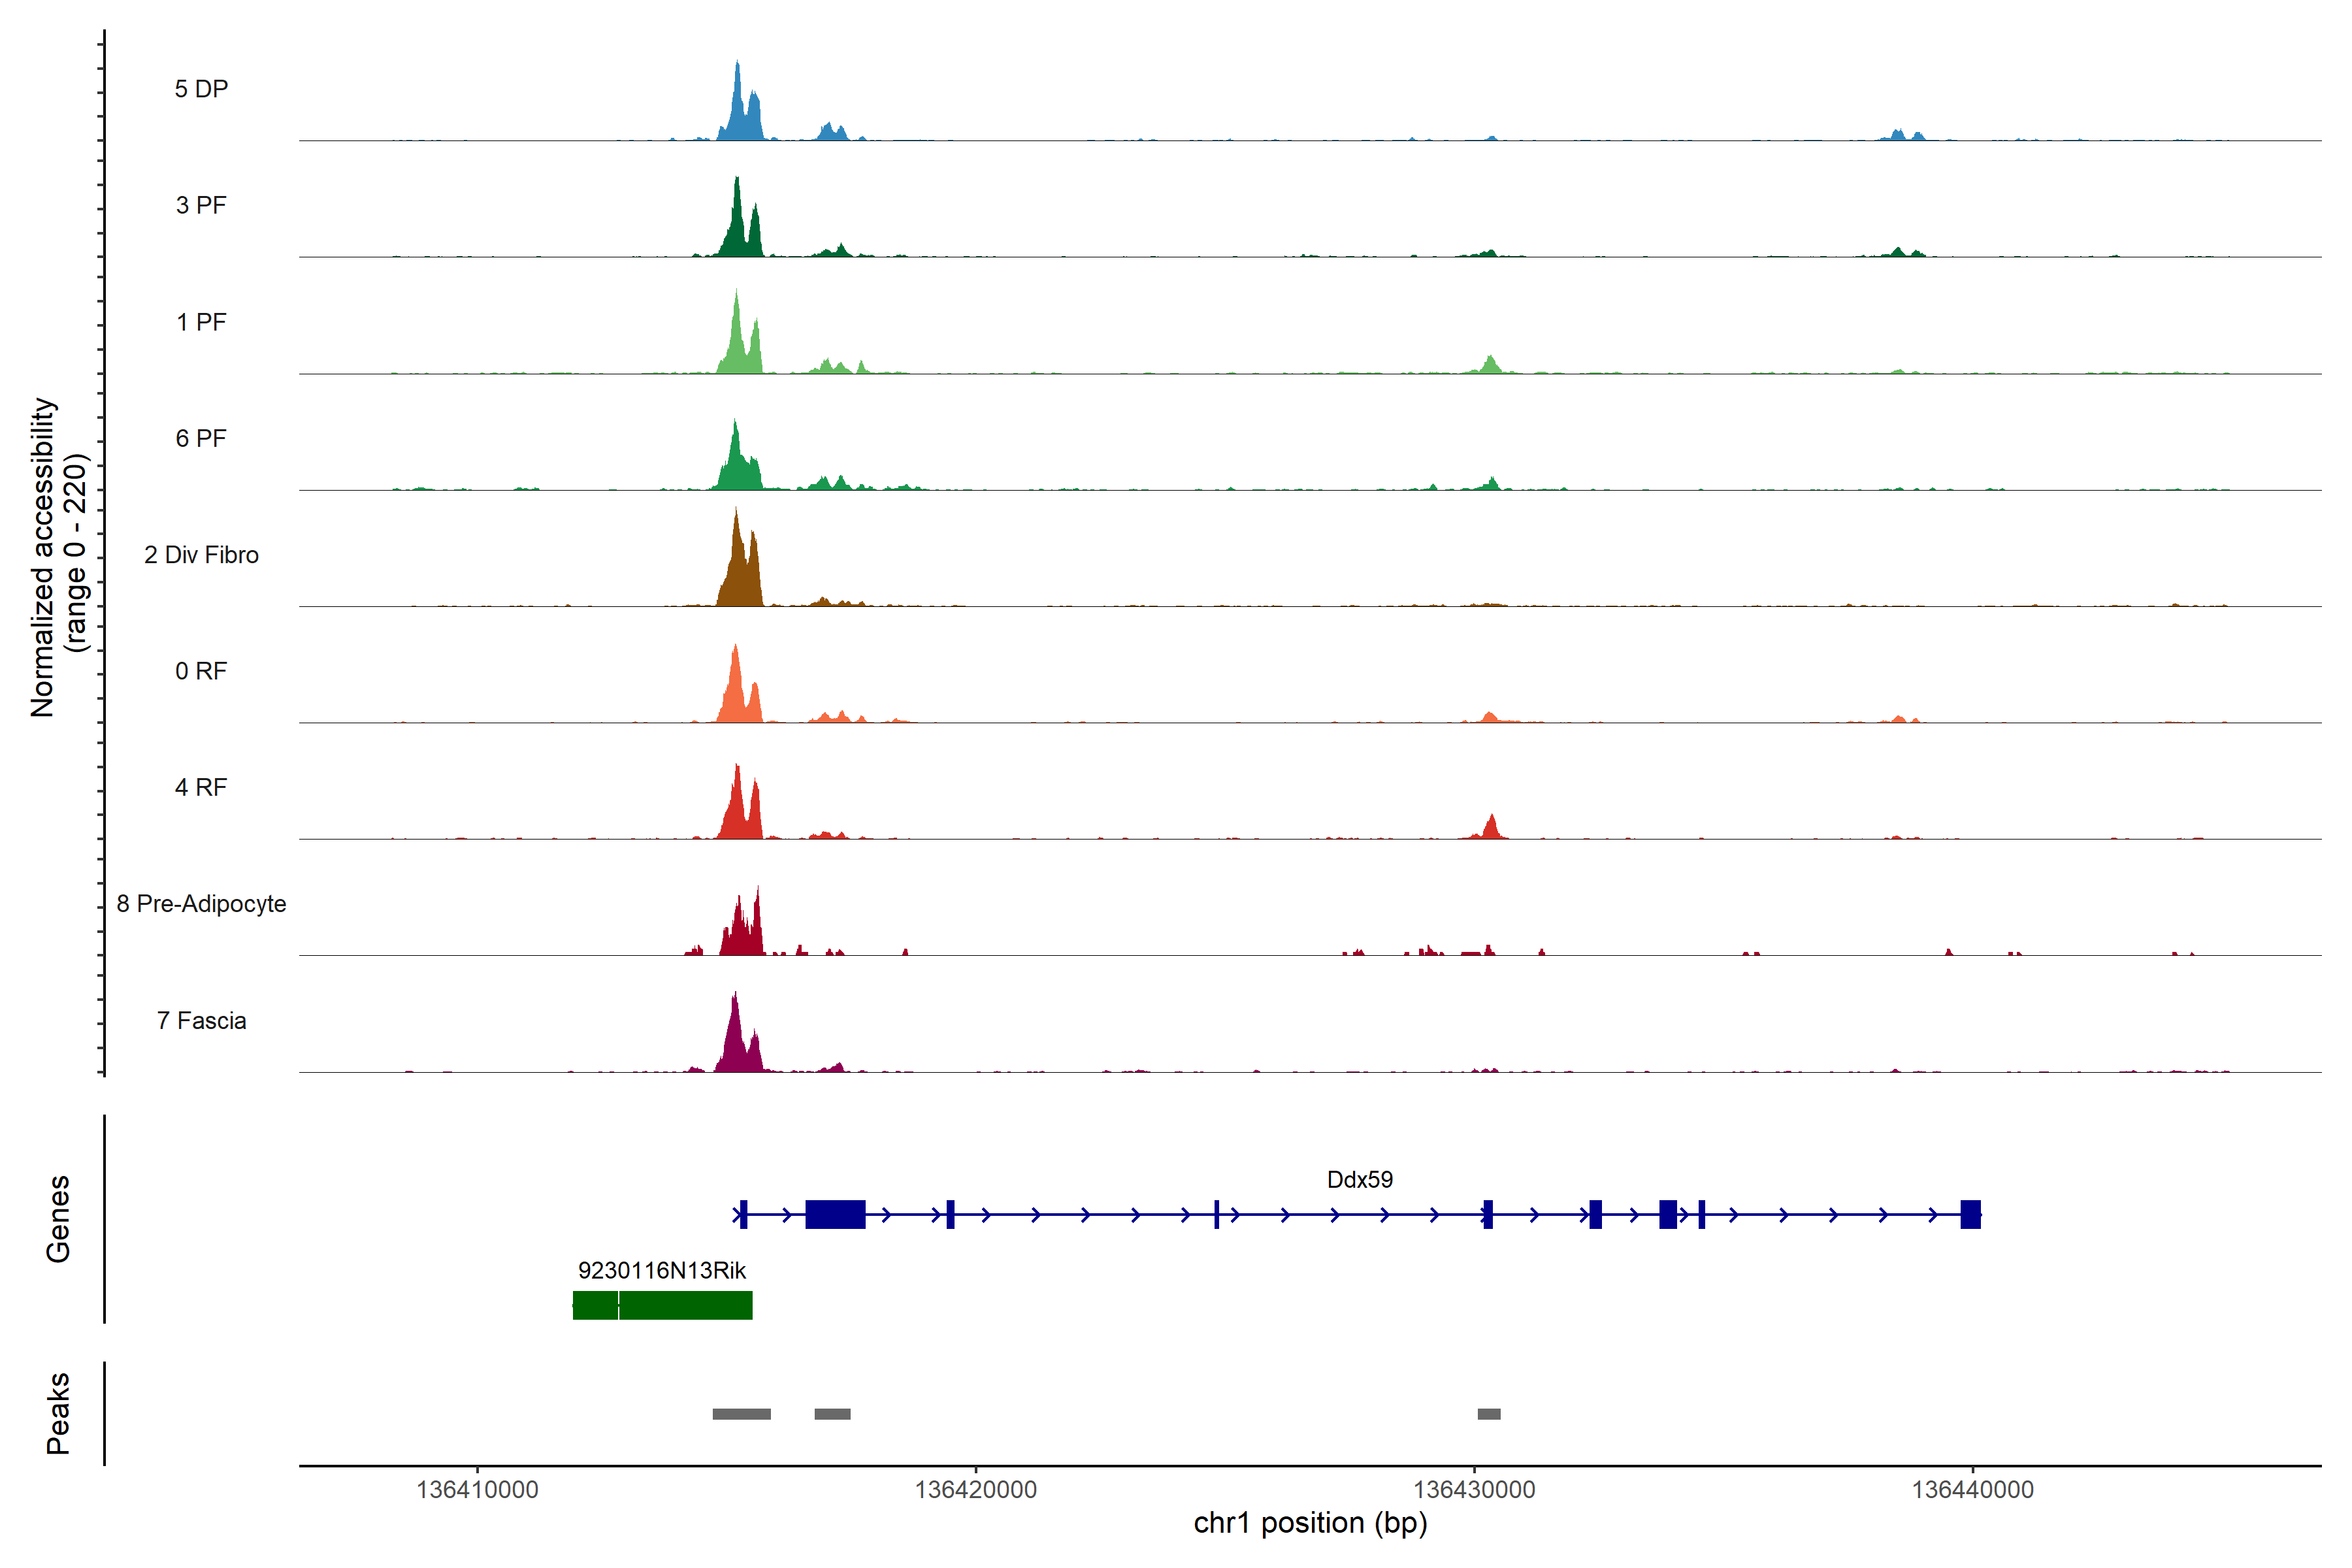Viewport: 2352px width, 1568px height.
Task: Click the leftmost gray peak bar
Action: click(741, 1414)
